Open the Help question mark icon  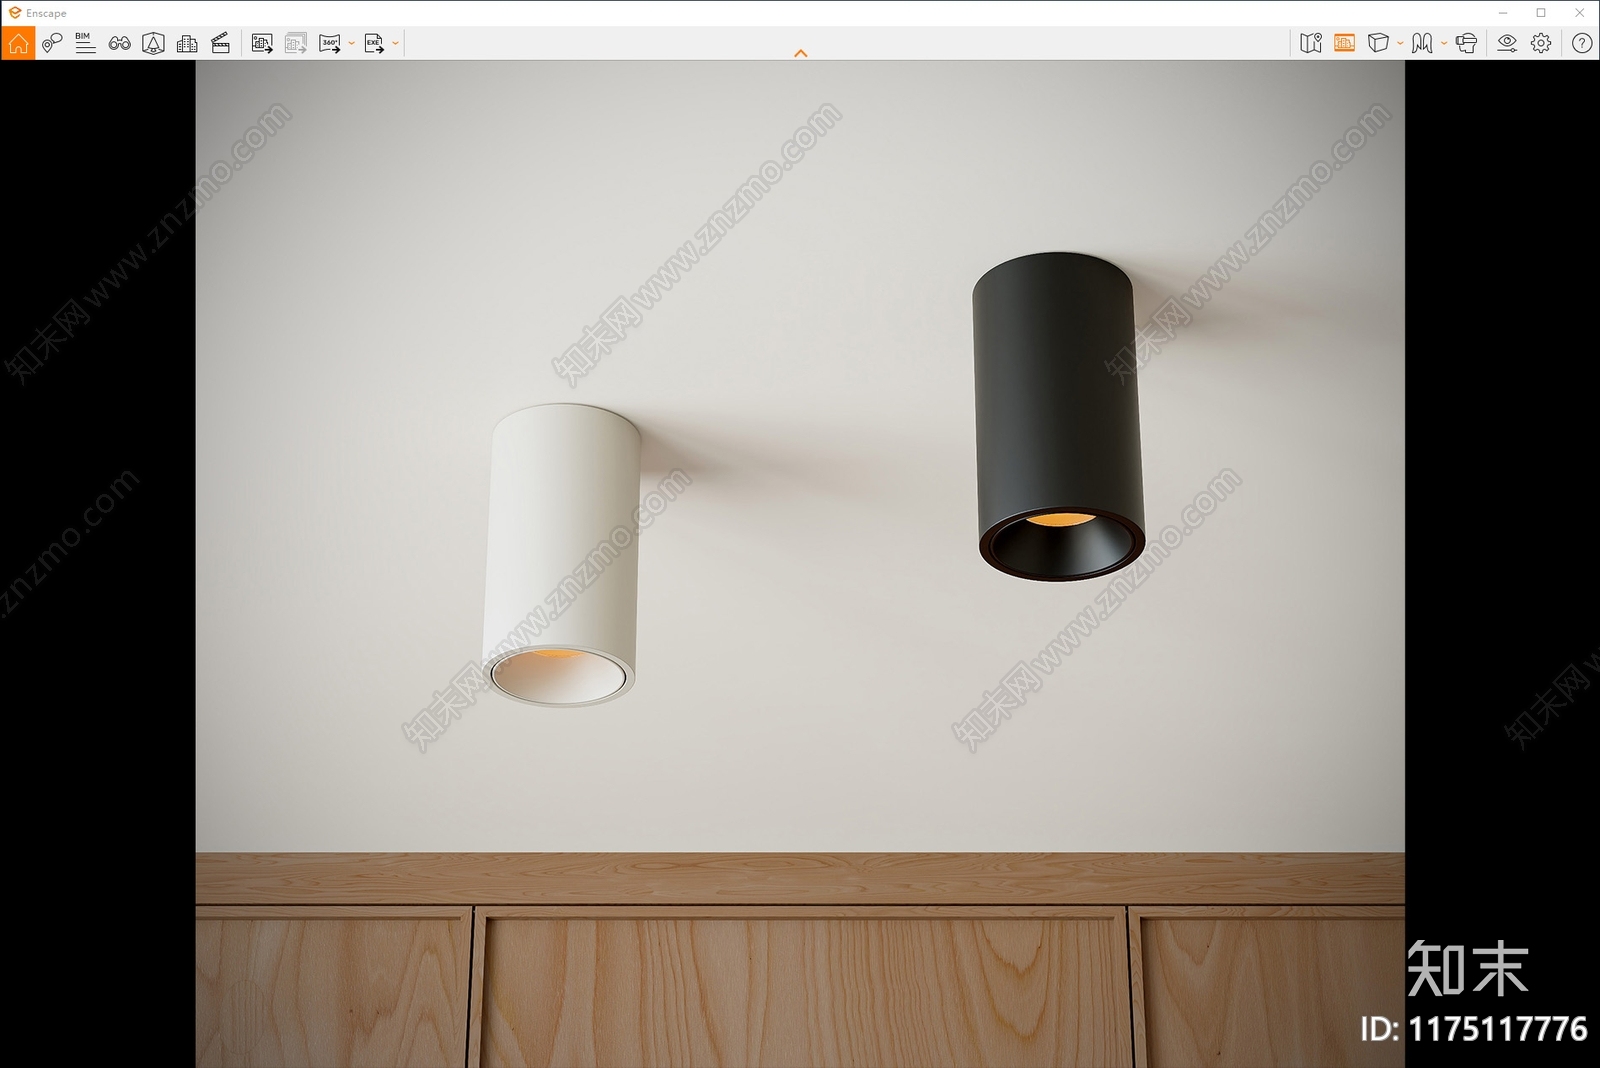click(1582, 43)
